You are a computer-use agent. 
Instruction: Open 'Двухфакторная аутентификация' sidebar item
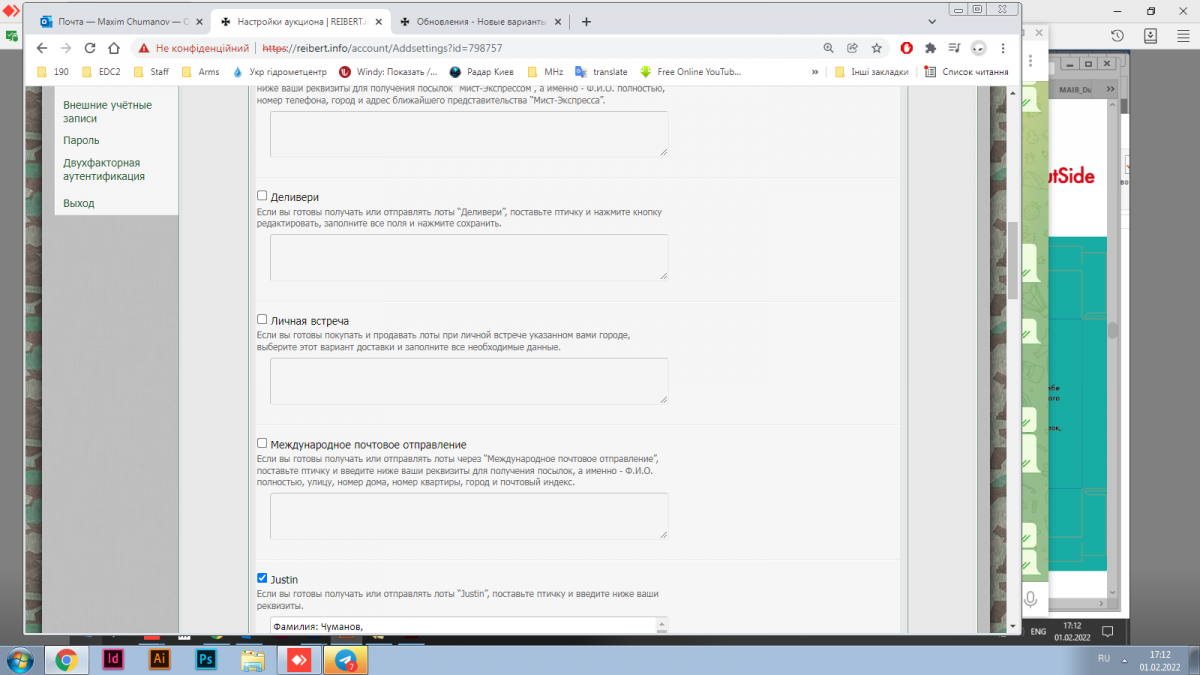click(104, 169)
